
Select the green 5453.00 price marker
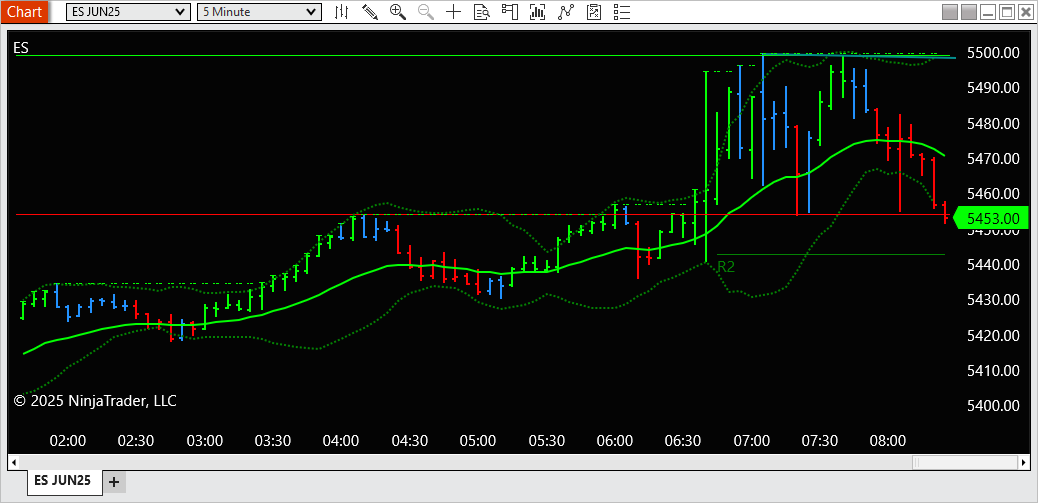(990, 218)
